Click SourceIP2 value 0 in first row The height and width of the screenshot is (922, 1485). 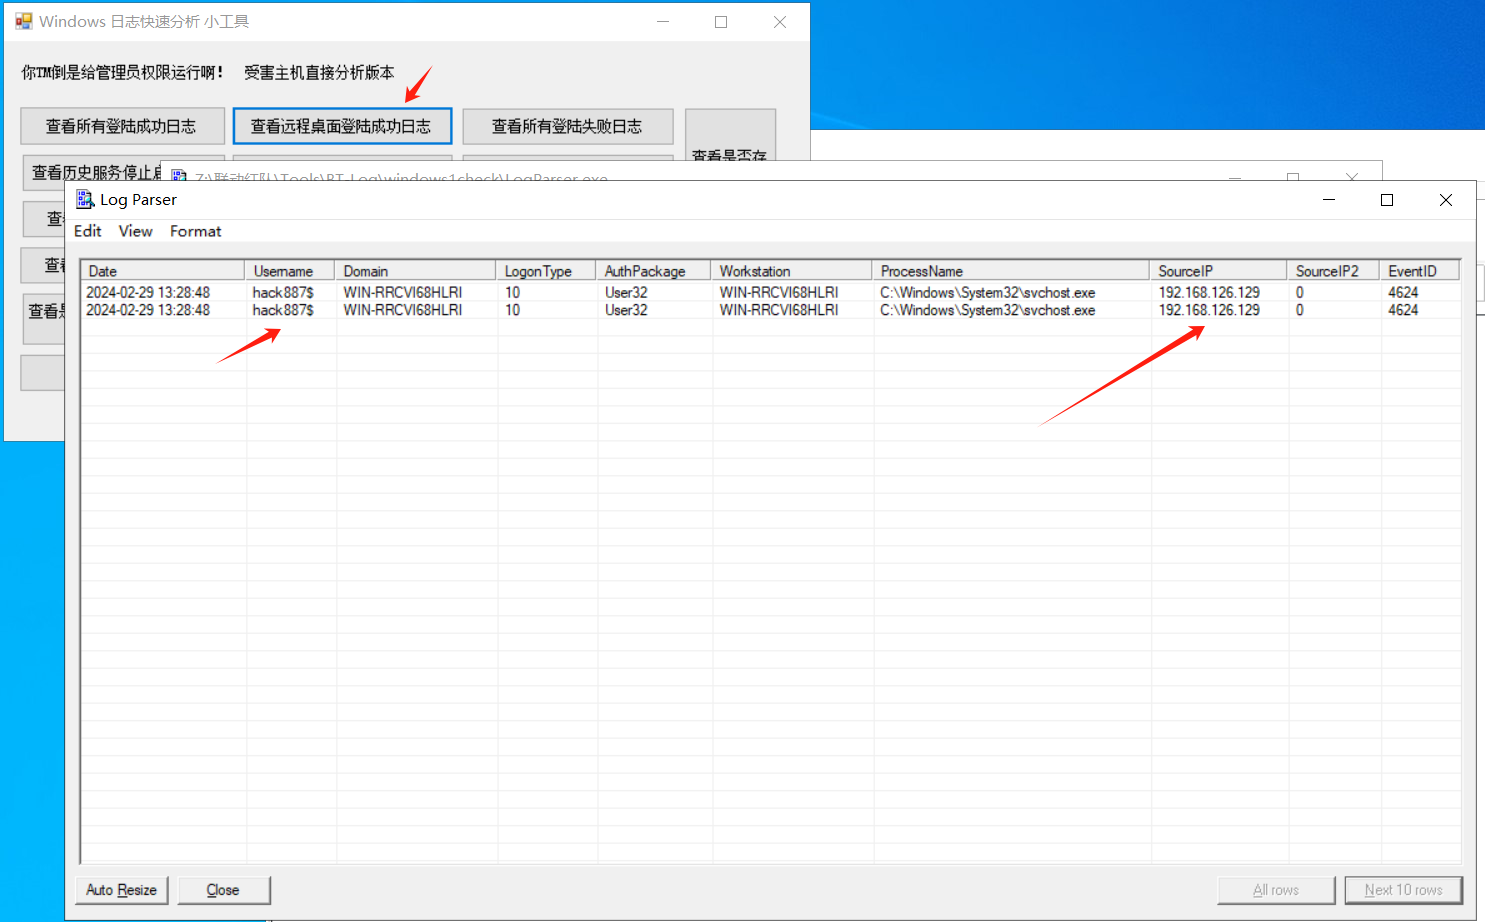click(x=1300, y=293)
